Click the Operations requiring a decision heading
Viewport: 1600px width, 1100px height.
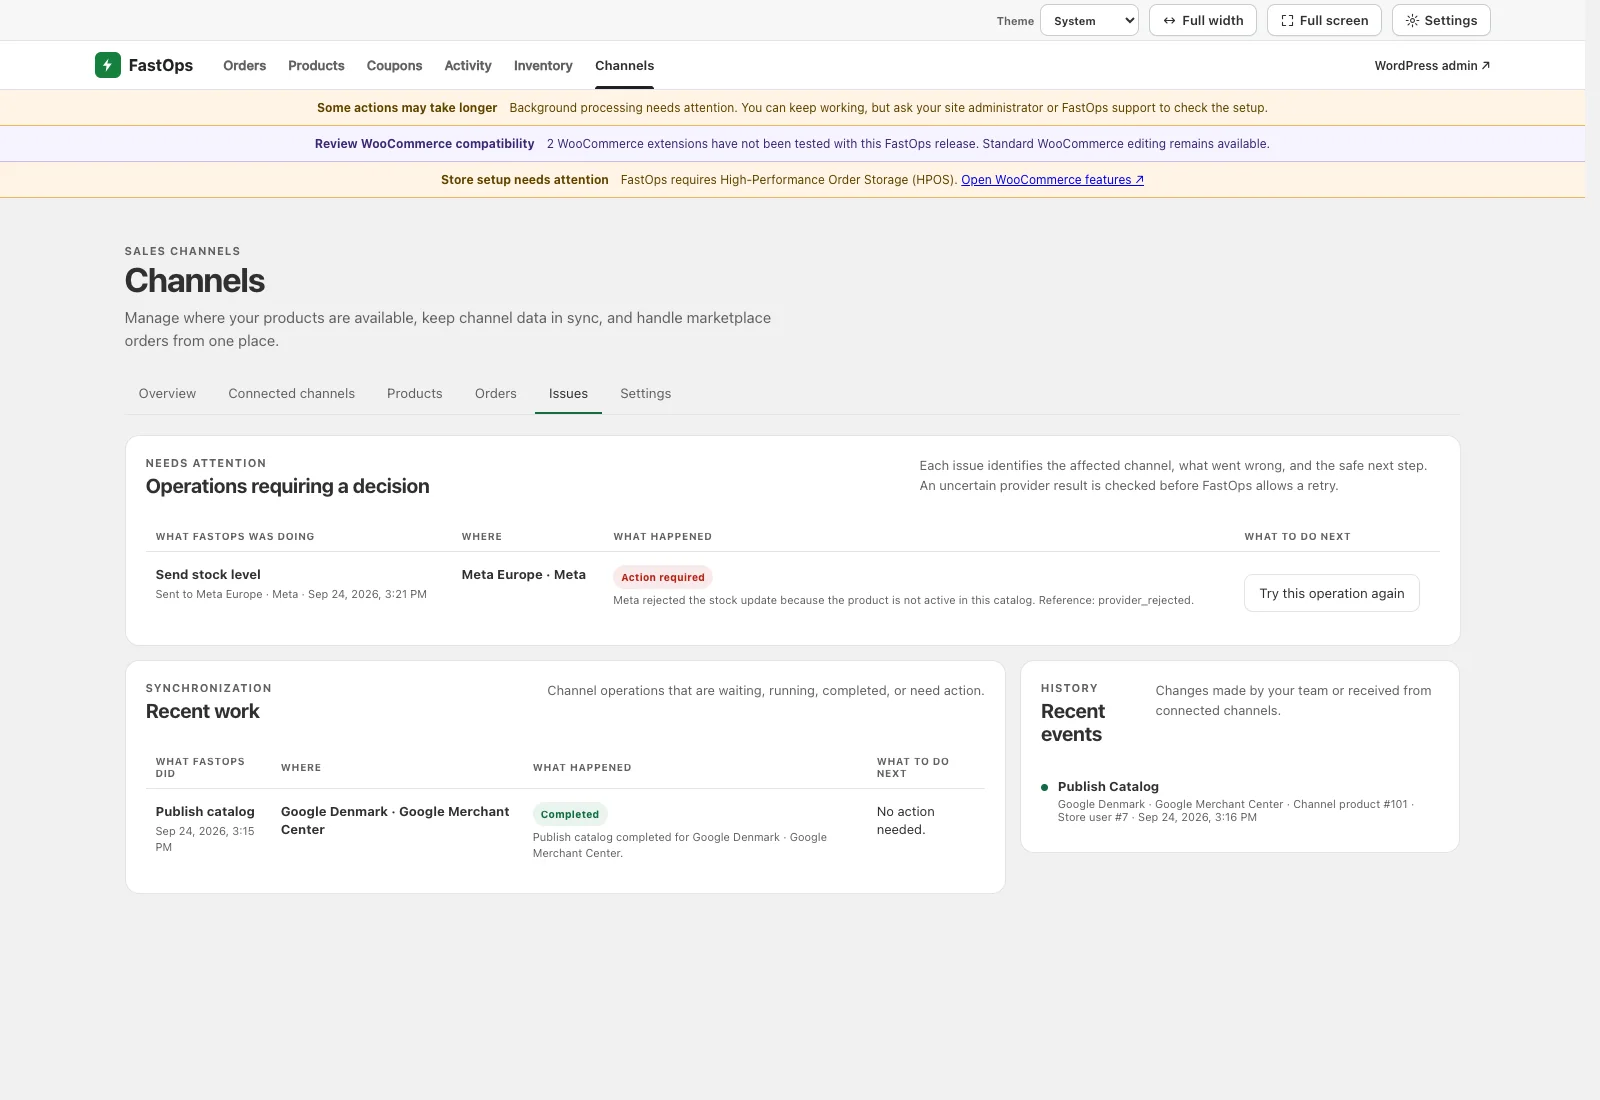point(287,487)
